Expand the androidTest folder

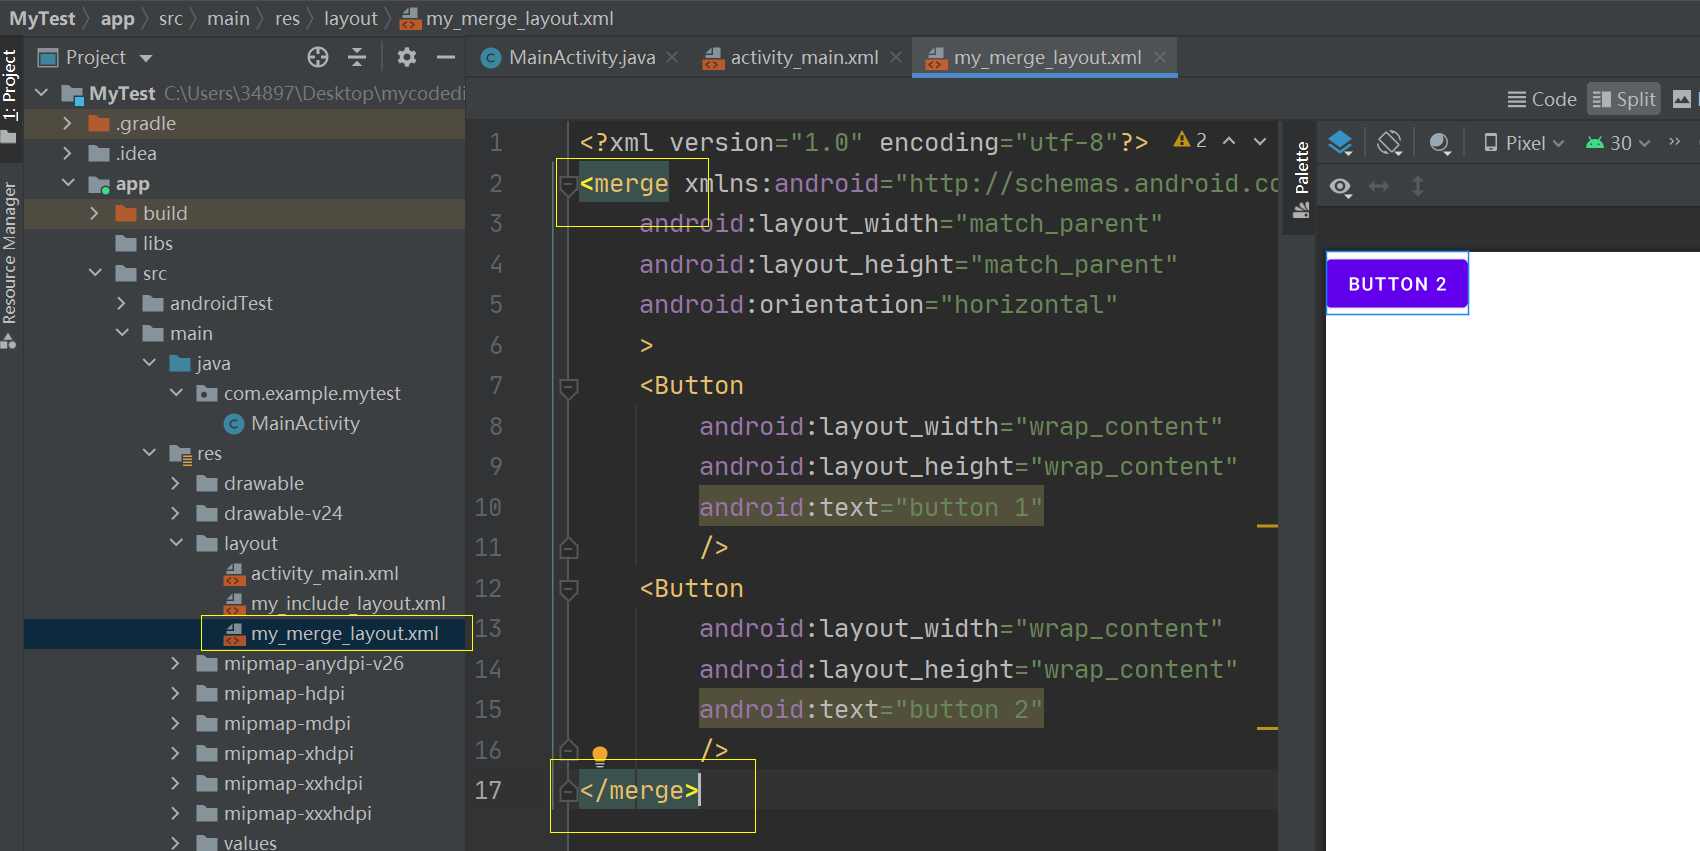[x=121, y=303]
